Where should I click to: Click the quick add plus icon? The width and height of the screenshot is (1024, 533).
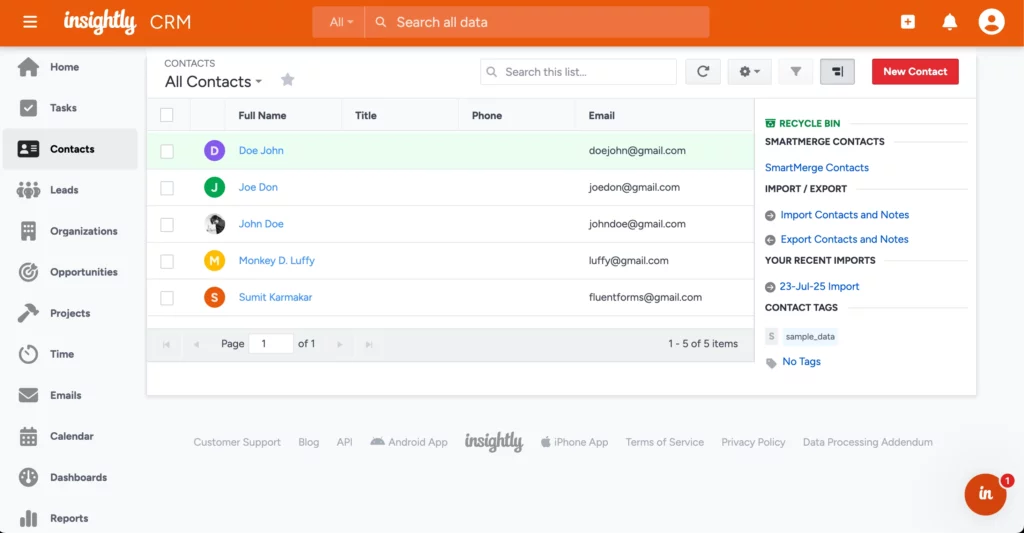tap(908, 22)
